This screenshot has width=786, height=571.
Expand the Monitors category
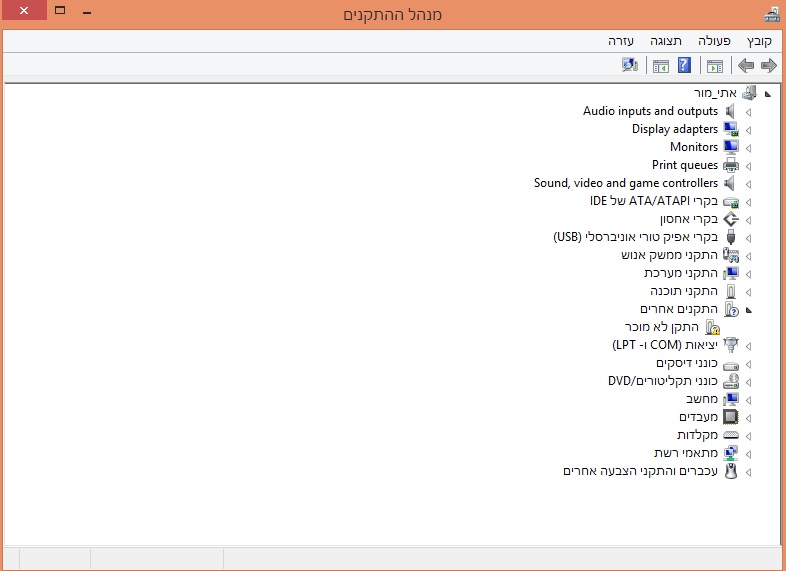749,148
